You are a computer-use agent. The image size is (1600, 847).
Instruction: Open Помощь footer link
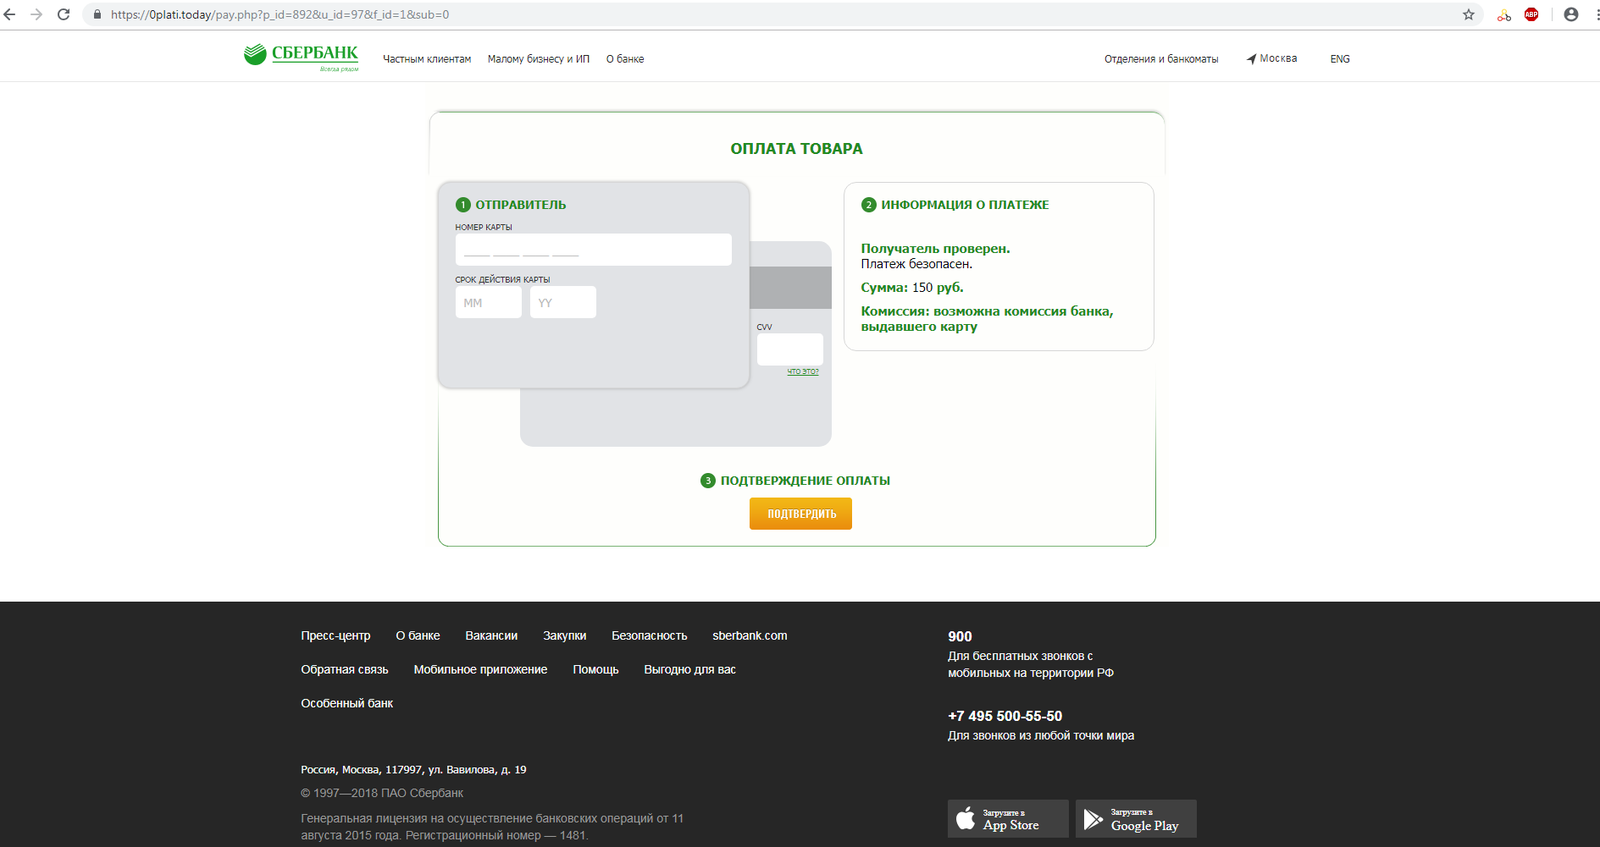point(596,670)
